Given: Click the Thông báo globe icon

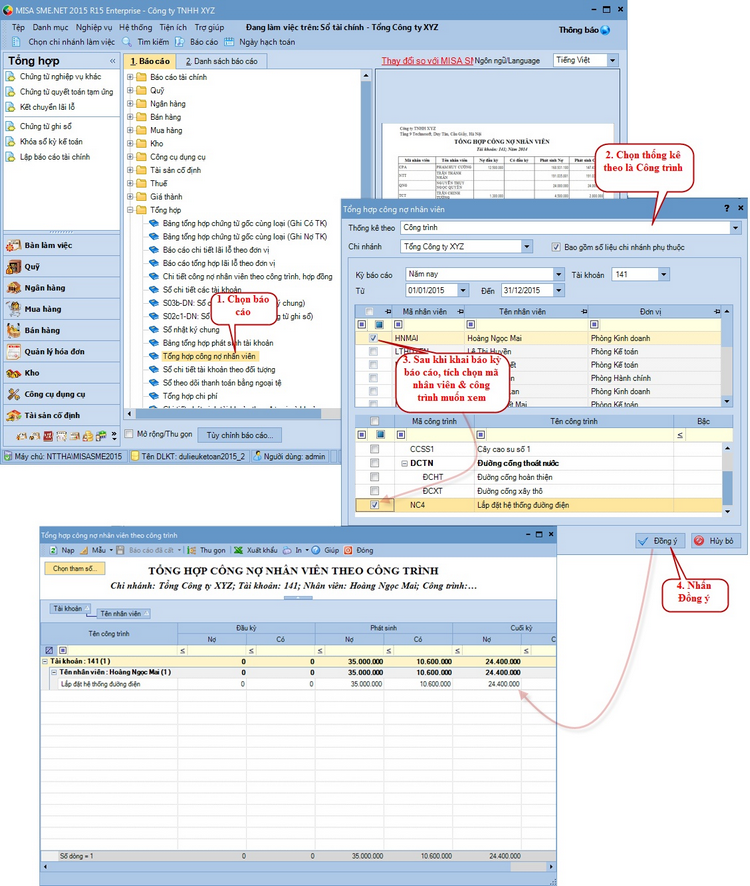Looking at the screenshot, I should [x=605, y=30].
